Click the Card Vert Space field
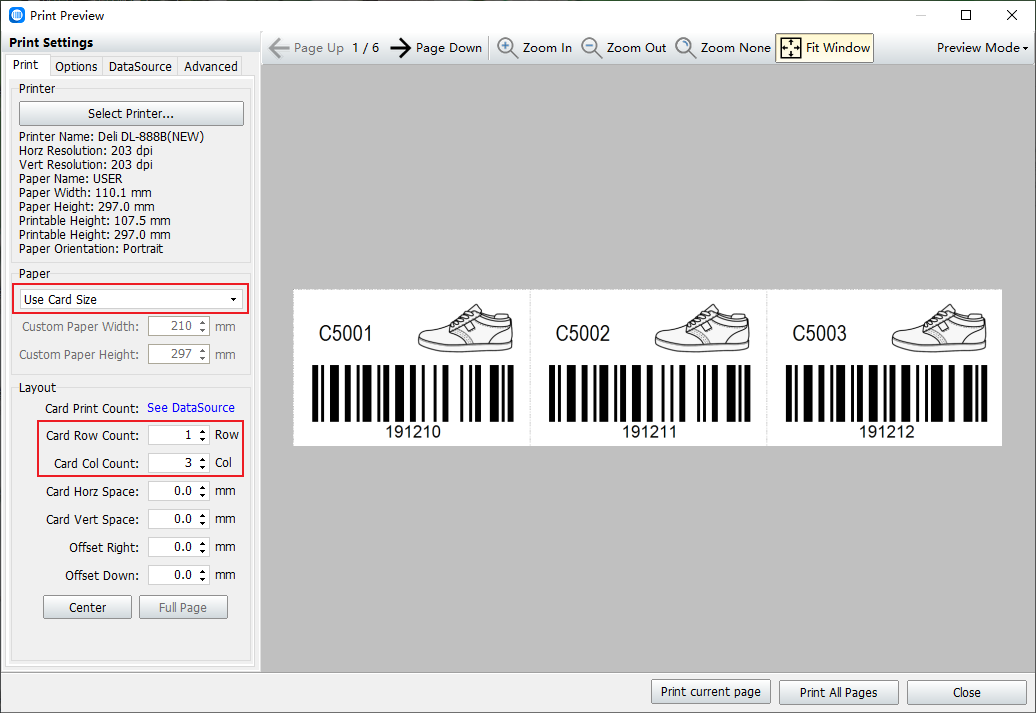This screenshot has height=713, width=1036. coord(173,519)
